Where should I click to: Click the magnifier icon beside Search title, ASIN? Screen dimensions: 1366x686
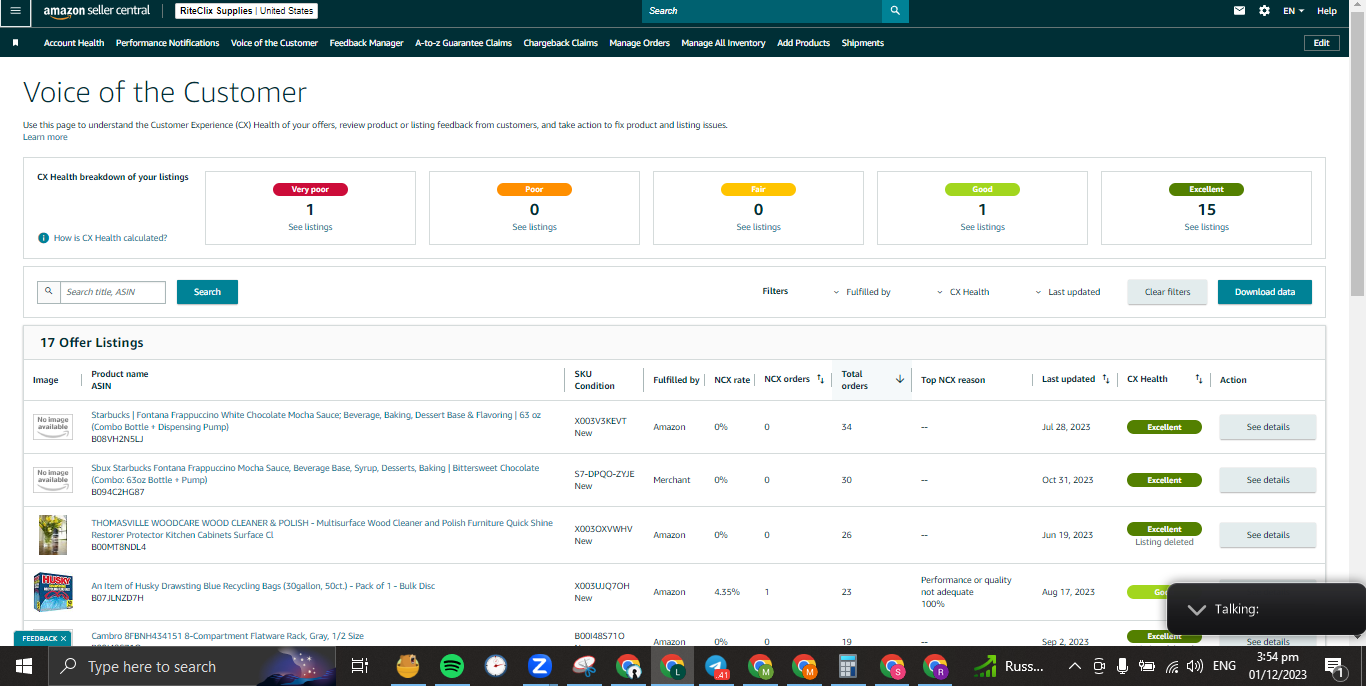point(49,292)
